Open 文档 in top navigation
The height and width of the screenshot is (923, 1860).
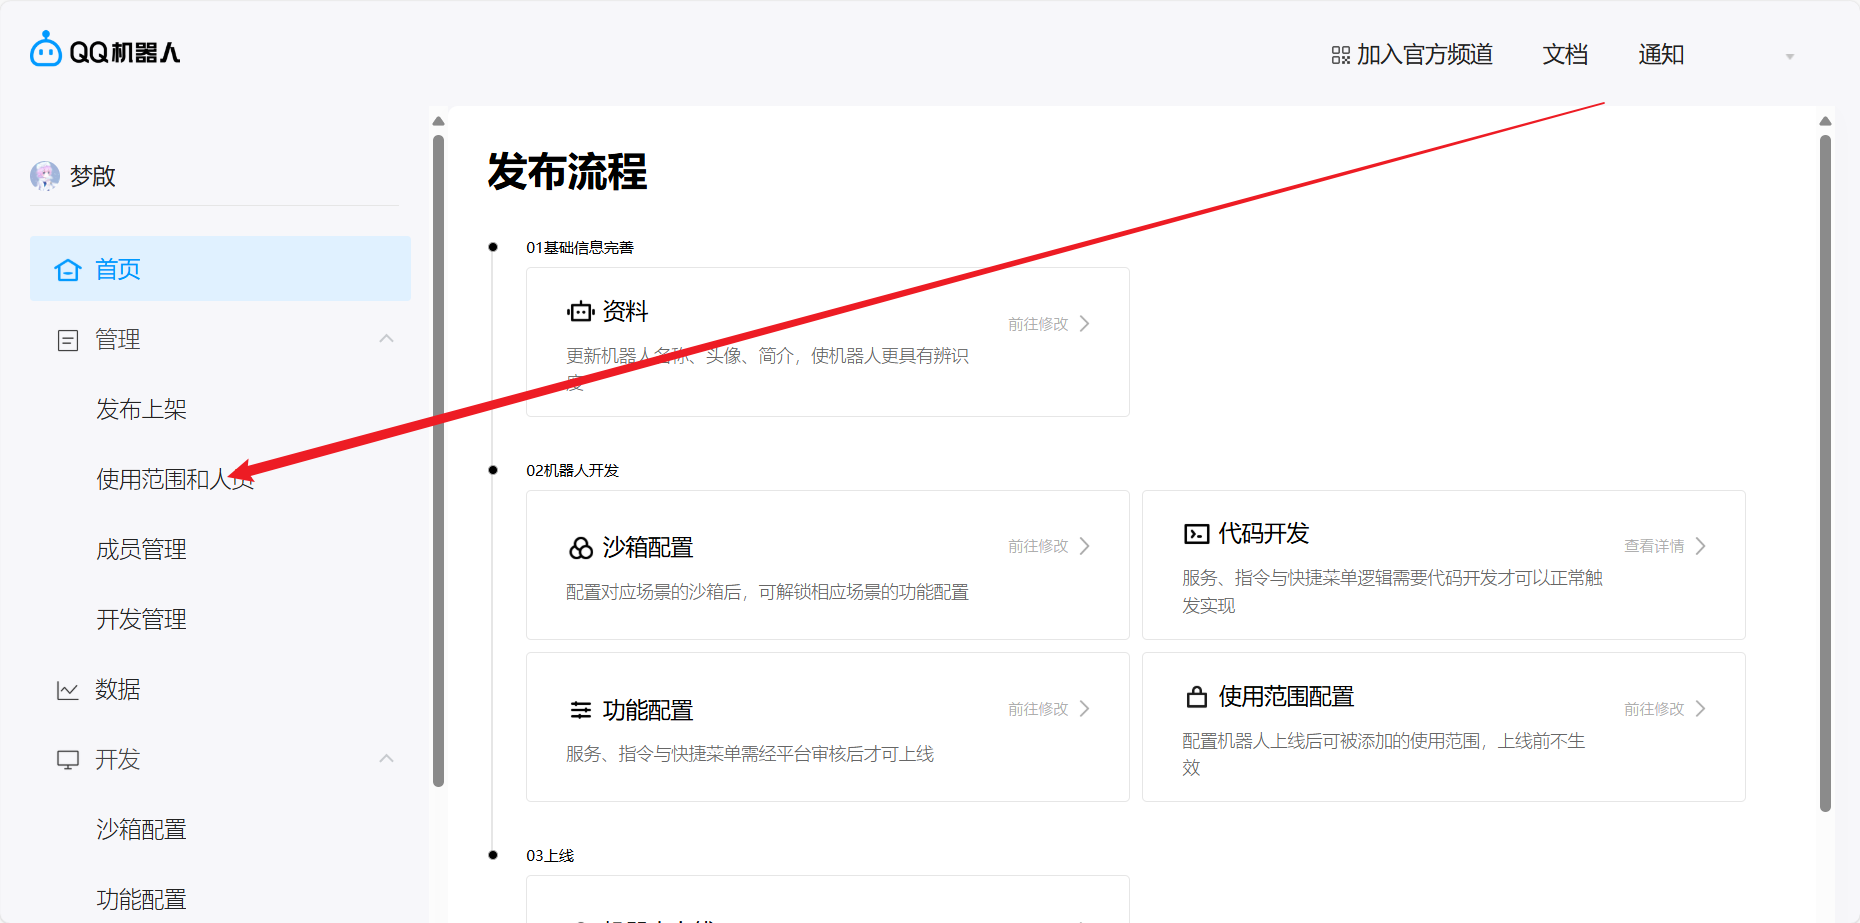(x=1565, y=55)
